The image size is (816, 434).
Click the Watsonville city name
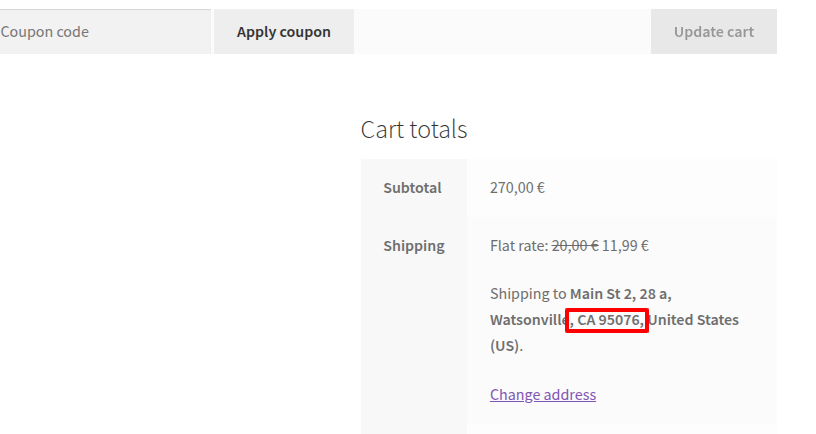[528, 320]
